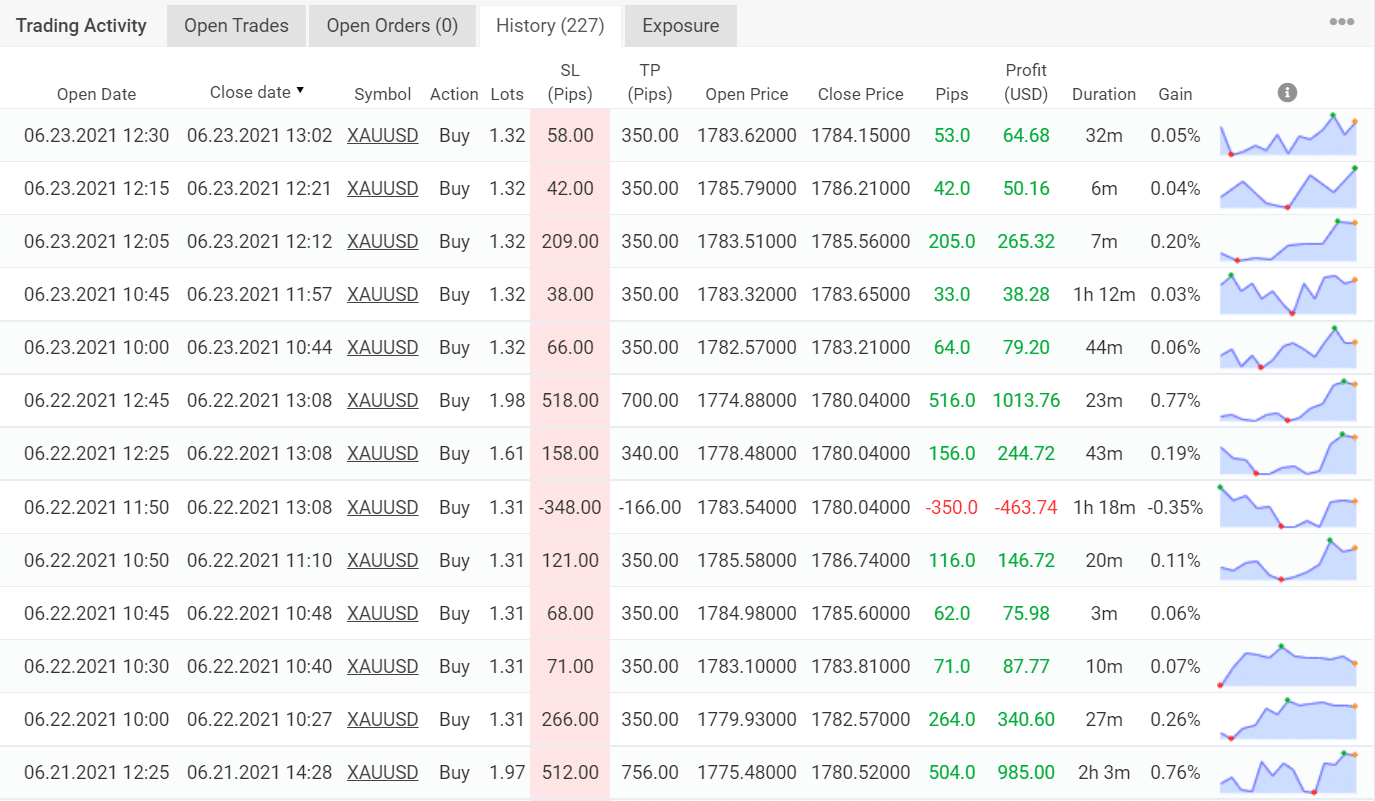
Task: Select the History (227) tab
Action: (x=549, y=25)
